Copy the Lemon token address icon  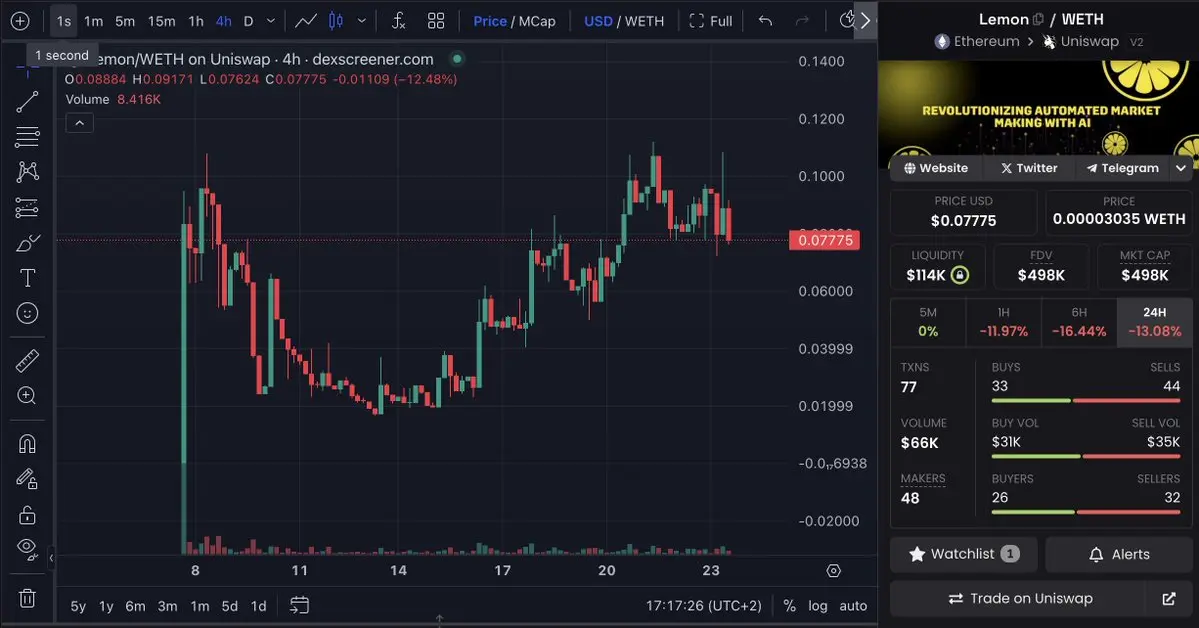tap(1038, 19)
